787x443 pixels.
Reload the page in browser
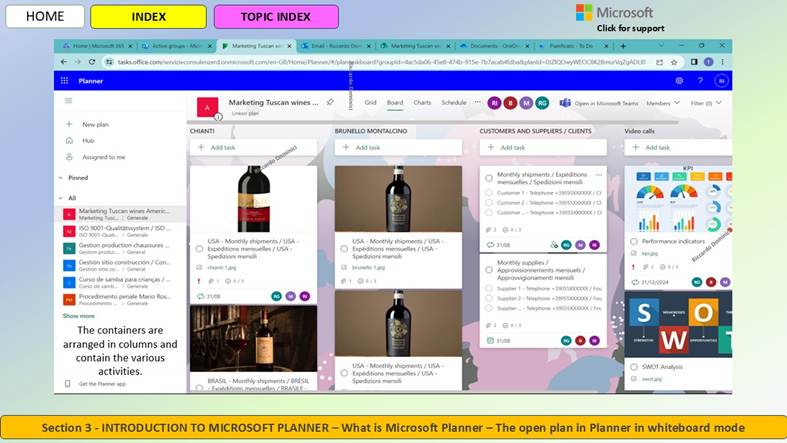click(92, 62)
